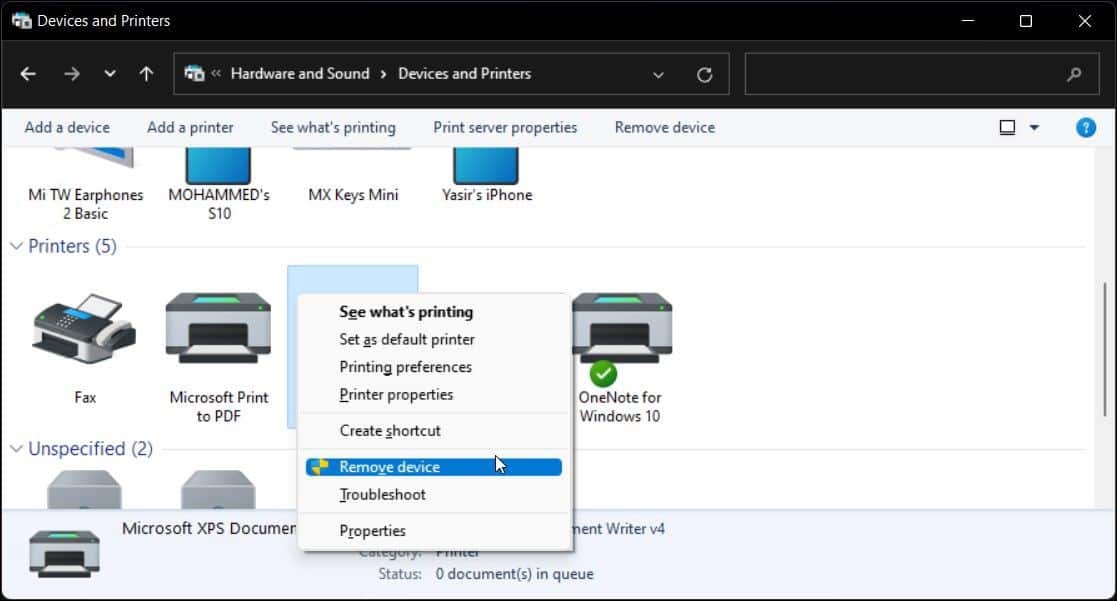
Task: Collapse the Unspecified (2) section
Action: point(15,449)
